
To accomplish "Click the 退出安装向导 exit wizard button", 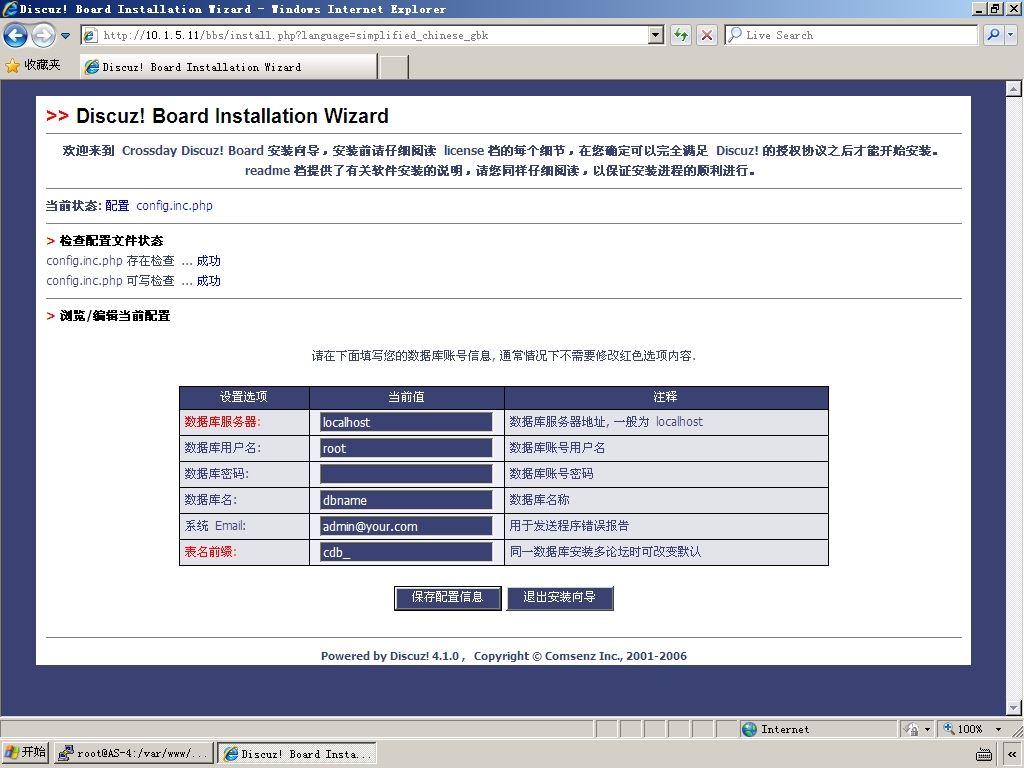I will [x=560, y=598].
